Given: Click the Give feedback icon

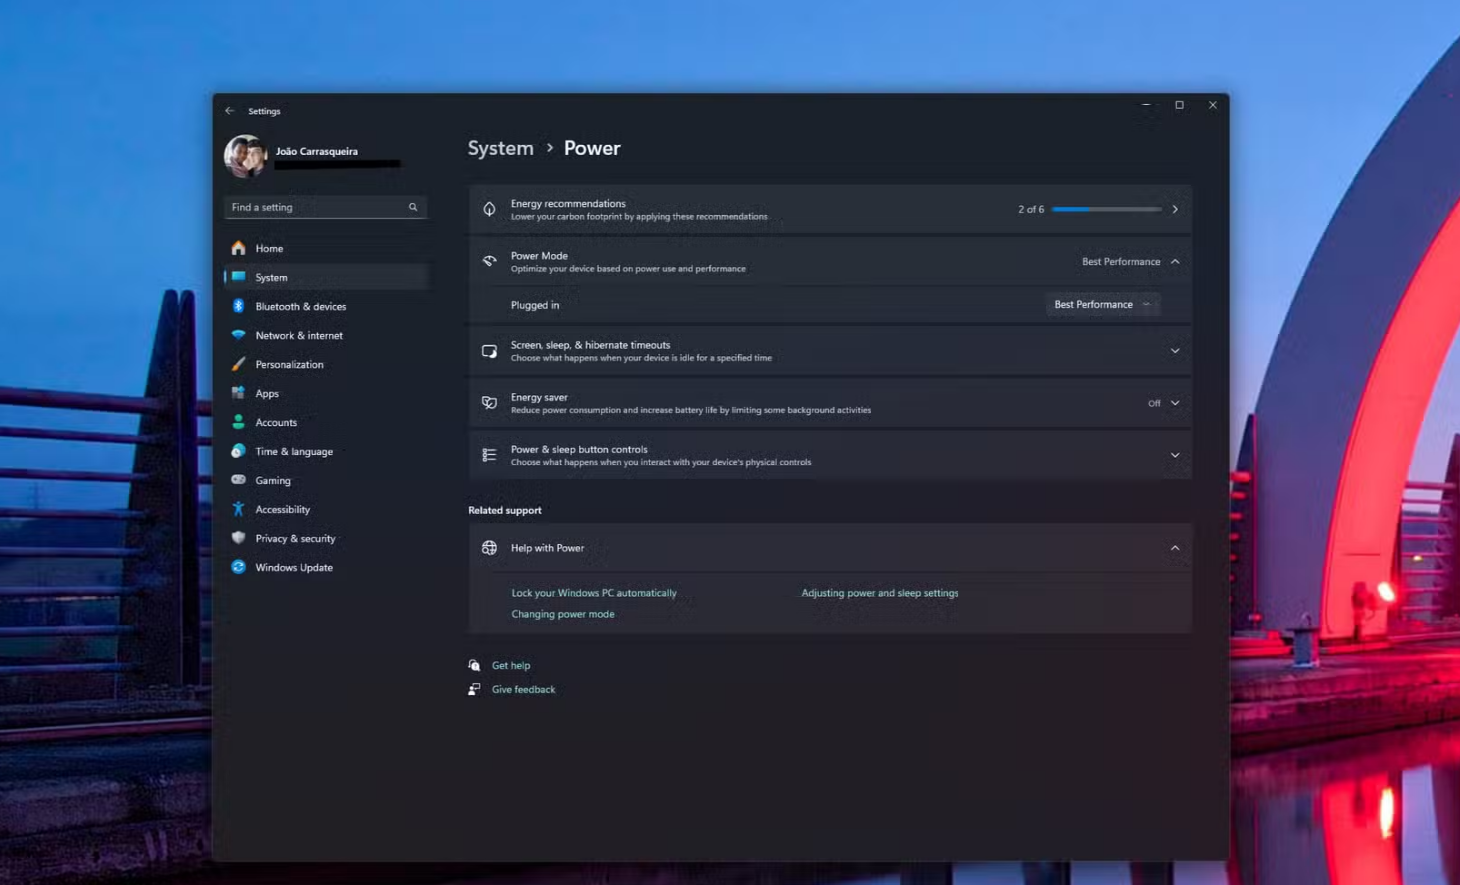Looking at the screenshot, I should click(474, 689).
